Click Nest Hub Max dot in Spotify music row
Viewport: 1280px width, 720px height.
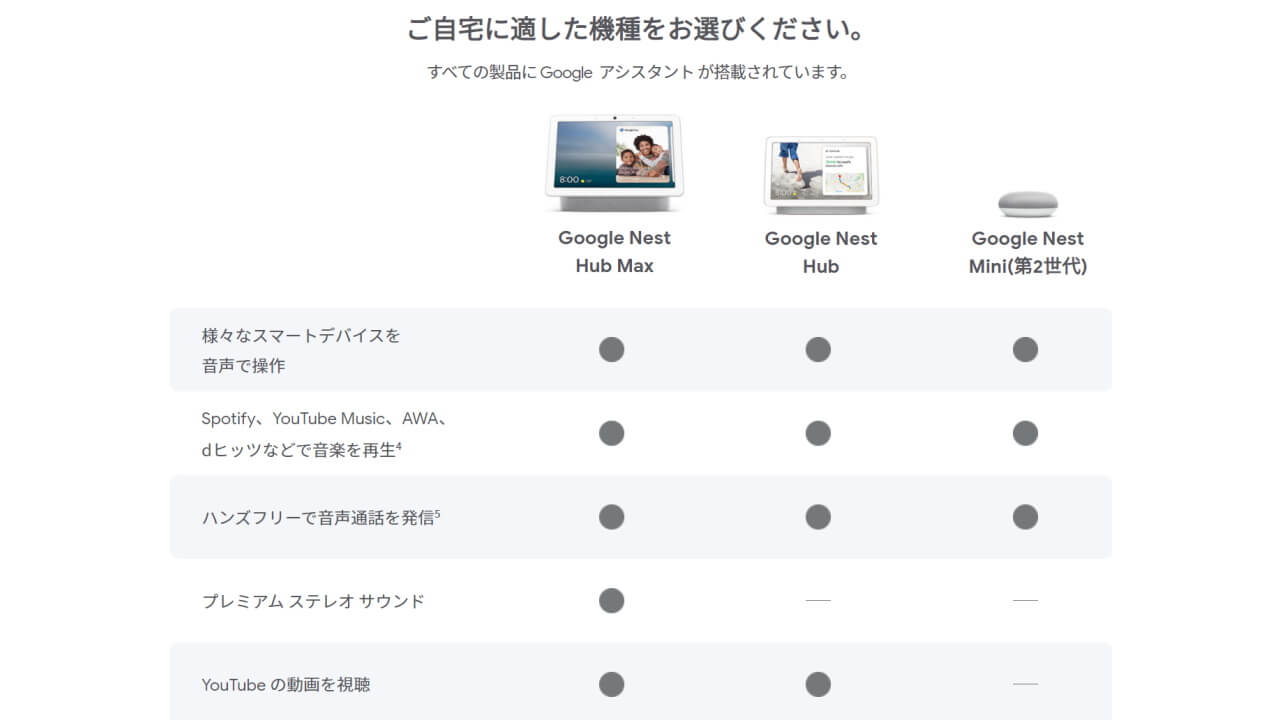pyautogui.click(x=611, y=433)
